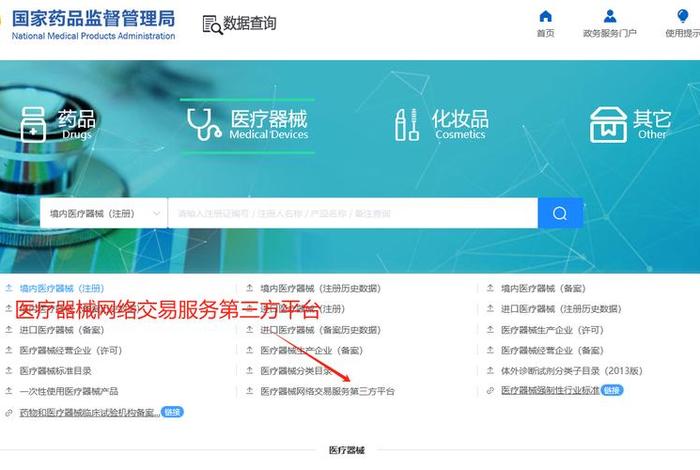Open 医疗器械标准目录 link
The width and height of the screenshot is (700, 470).
click(x=55, y=370)
